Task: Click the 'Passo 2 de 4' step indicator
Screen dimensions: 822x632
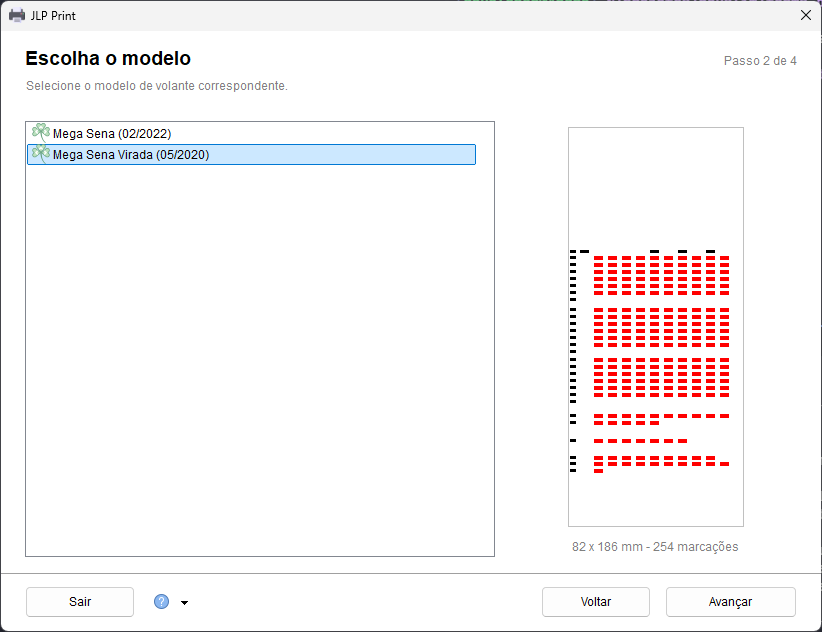Action: click(x=760, y=61)
